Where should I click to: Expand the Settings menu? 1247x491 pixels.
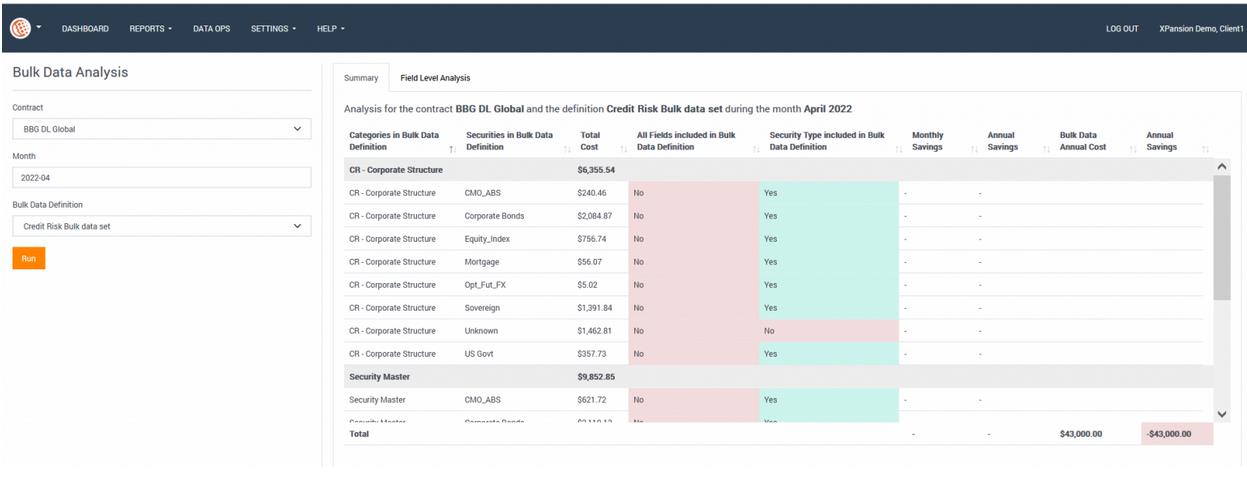(273, 29)
